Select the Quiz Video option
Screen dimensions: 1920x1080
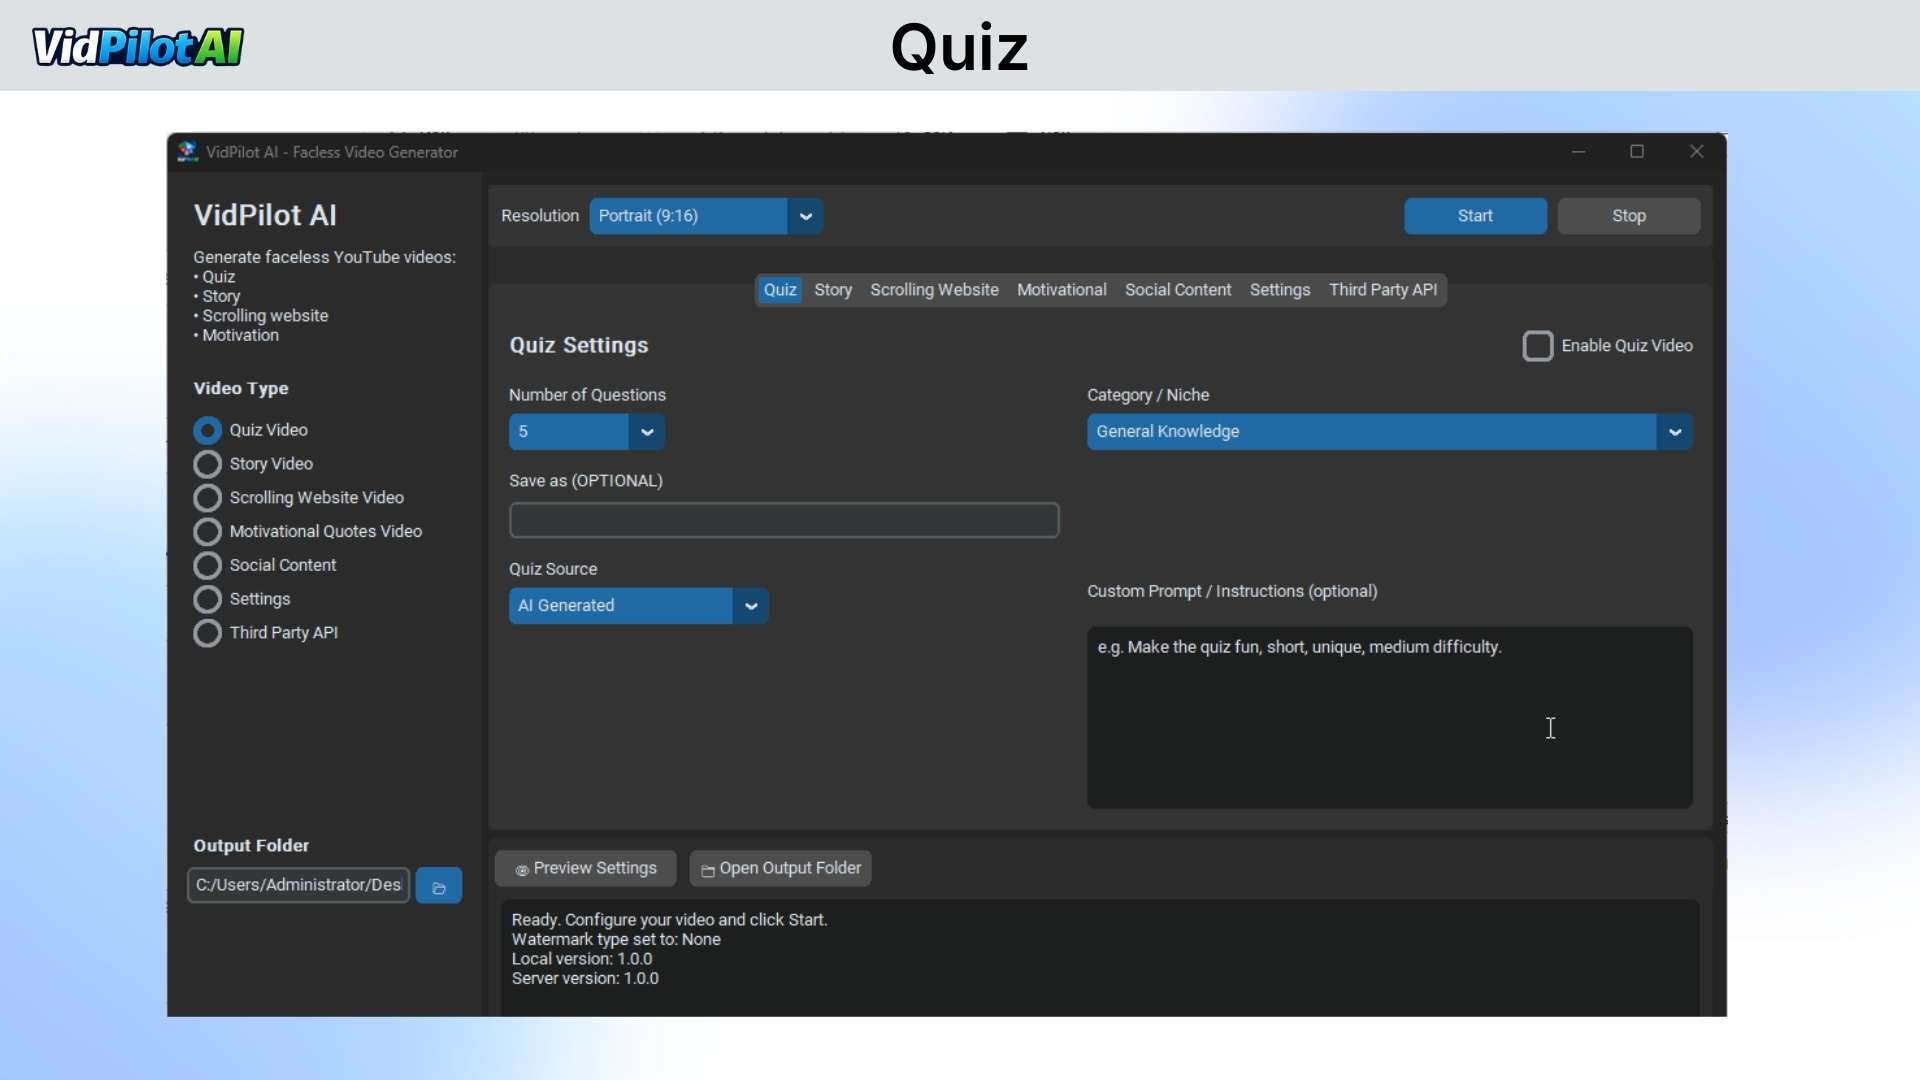coord(207,430)
